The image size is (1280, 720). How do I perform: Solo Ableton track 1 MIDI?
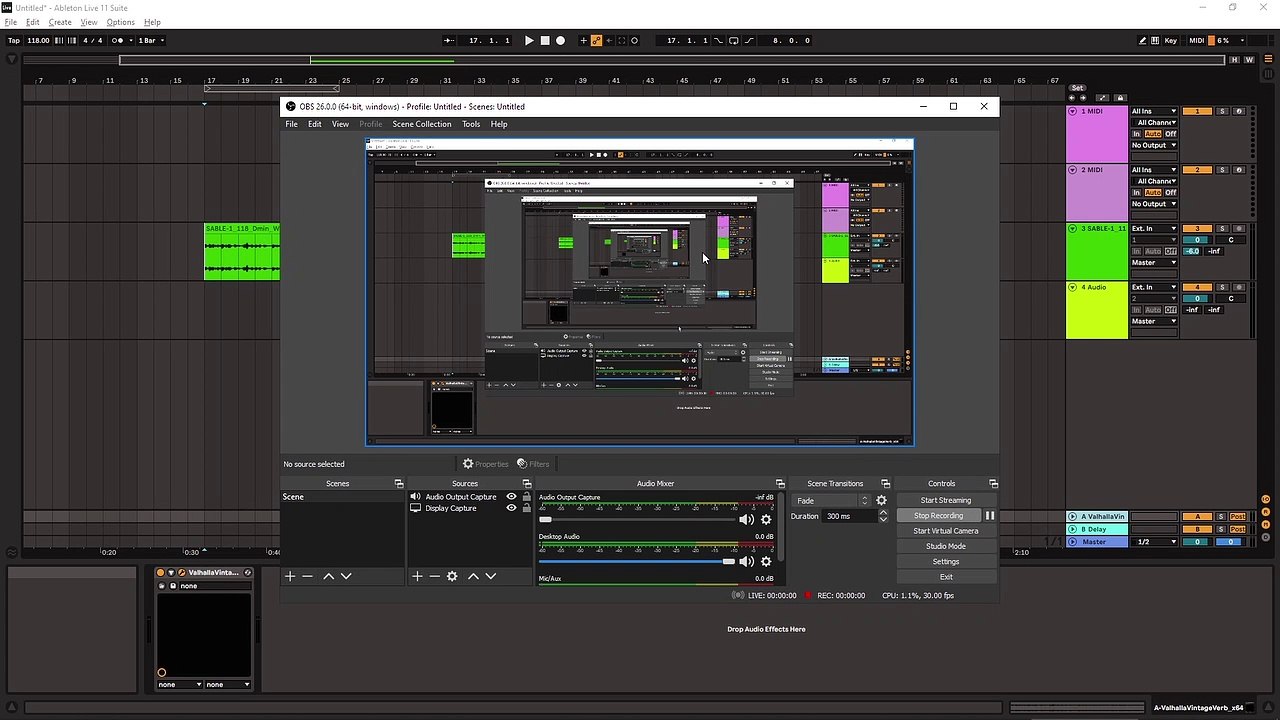click(1222, 111)
